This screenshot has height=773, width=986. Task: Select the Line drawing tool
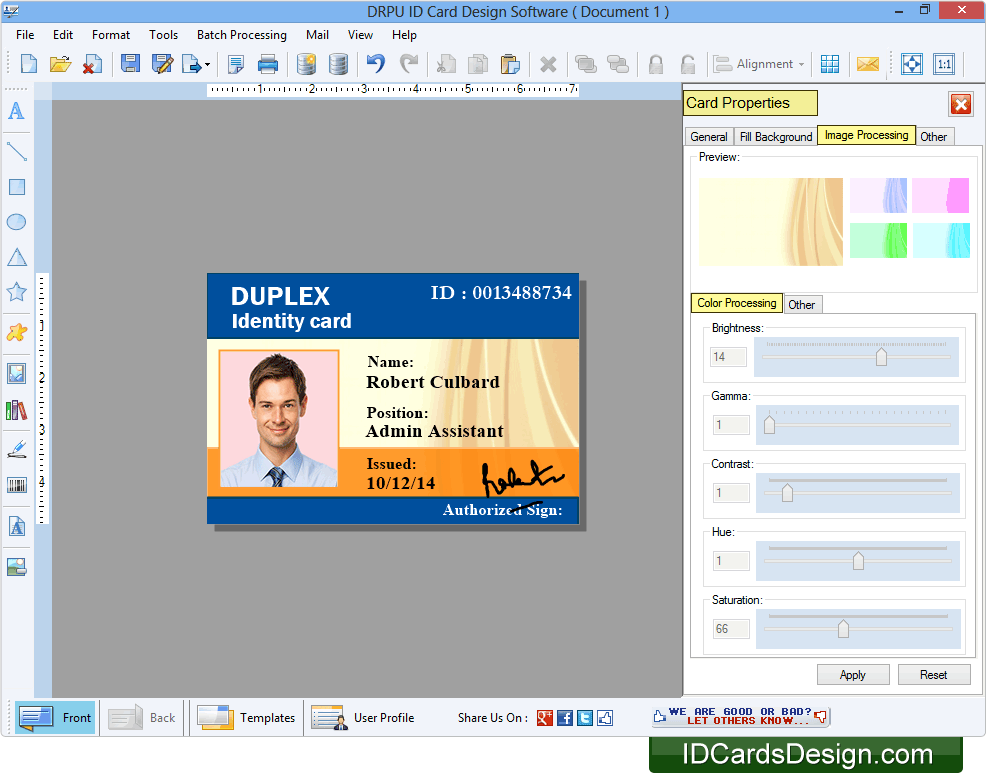tap(16, 151)
